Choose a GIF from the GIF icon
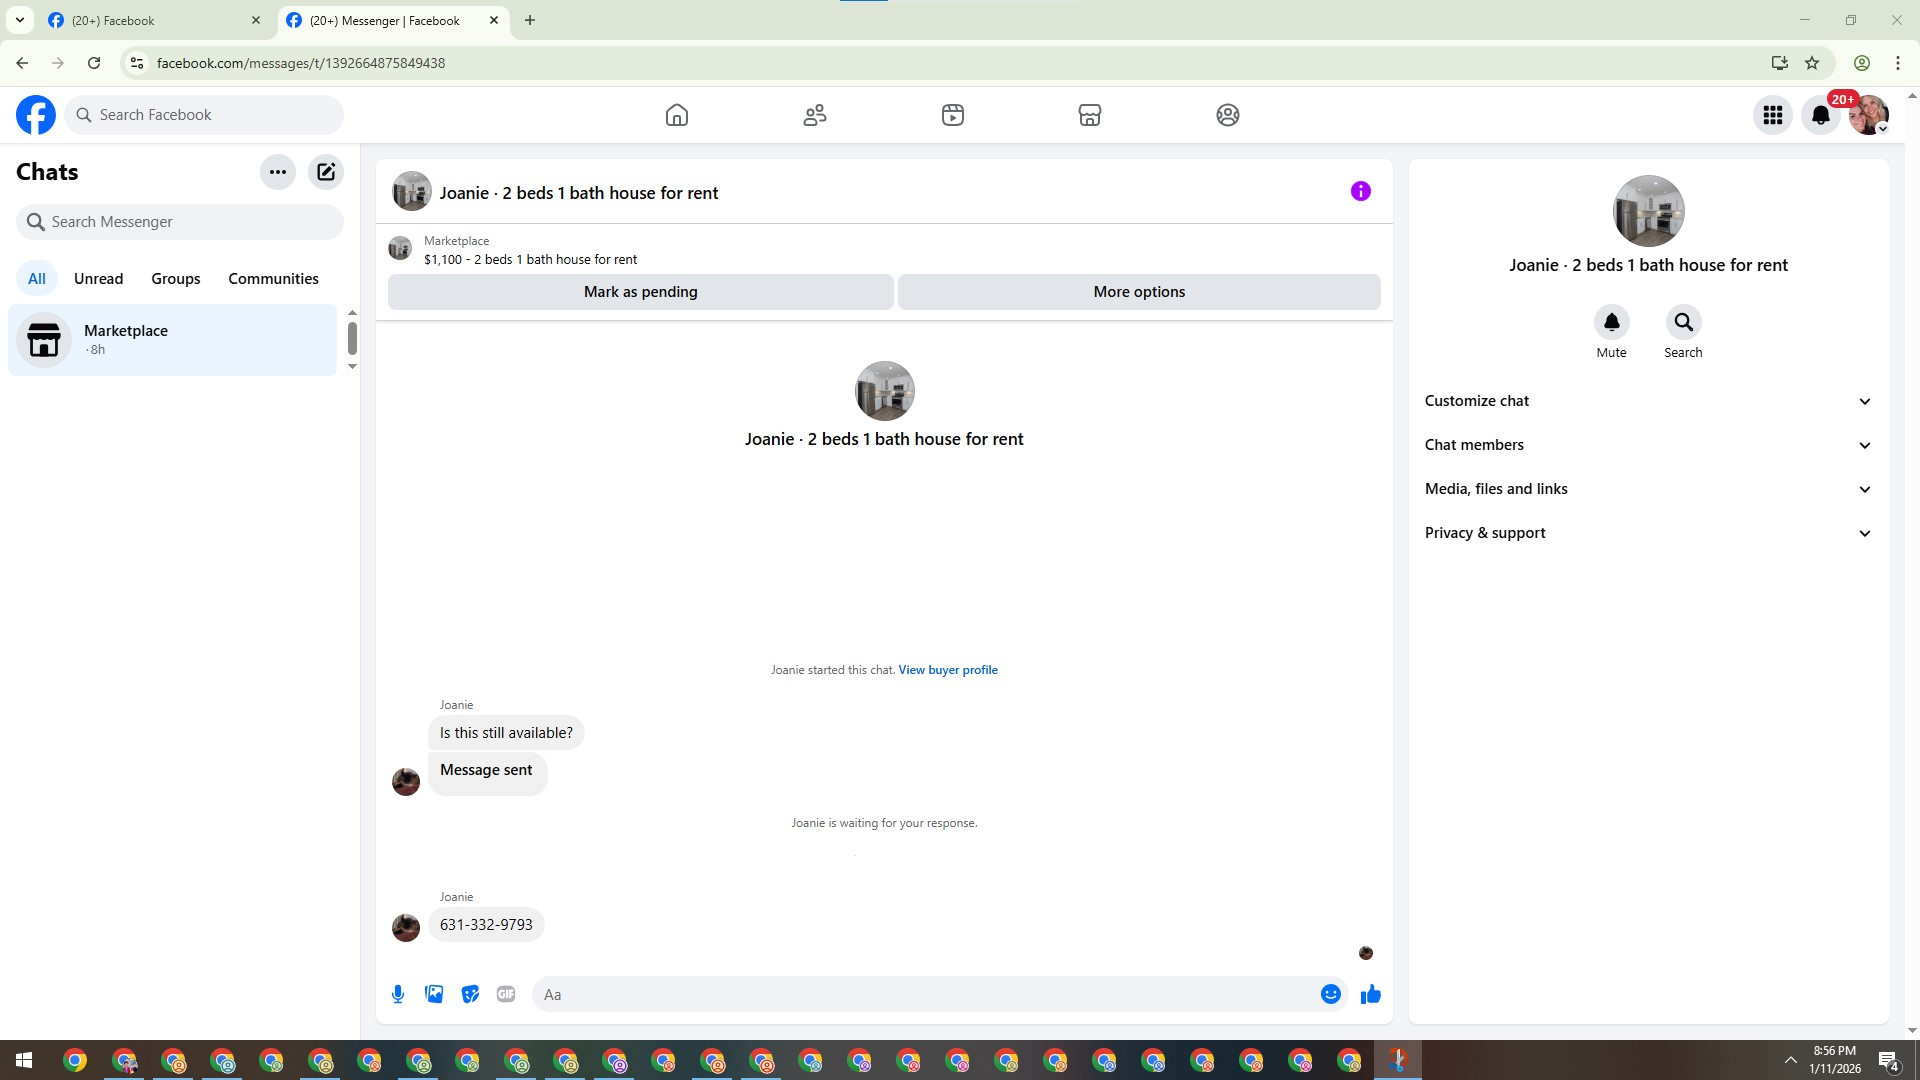1920x1080 pixels. (x=506, y=994)
